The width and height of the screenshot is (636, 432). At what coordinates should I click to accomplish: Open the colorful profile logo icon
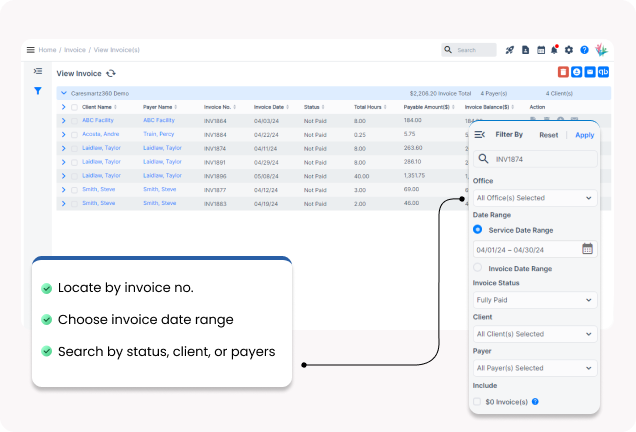[601, 50]
